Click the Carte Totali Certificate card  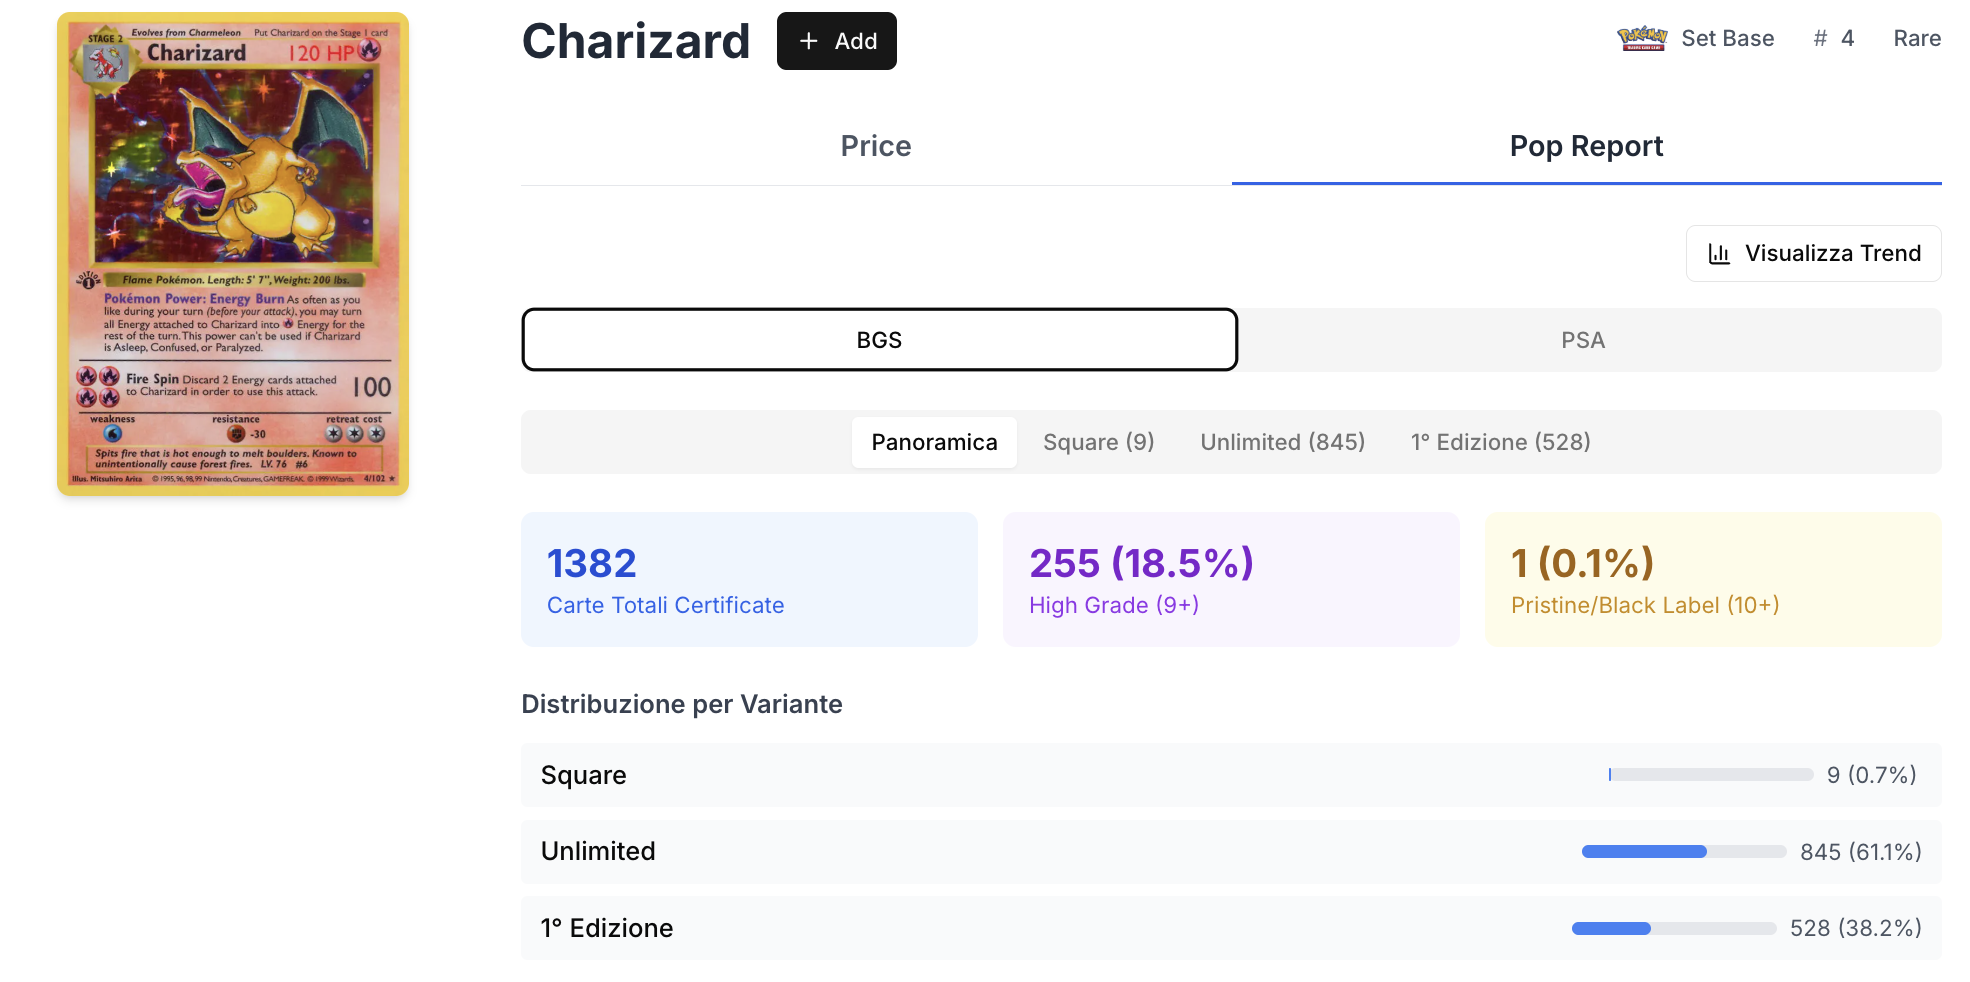coord(749,580)
